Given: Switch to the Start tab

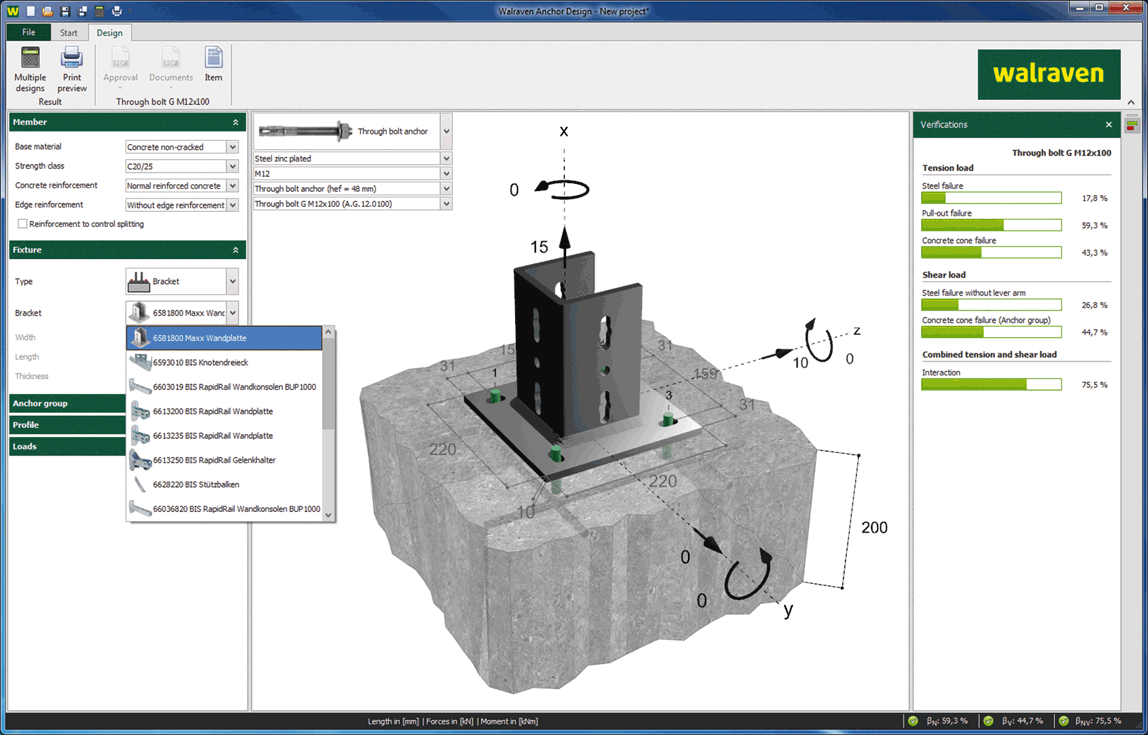Looking at the screenshot, I should tap(69, 32).
